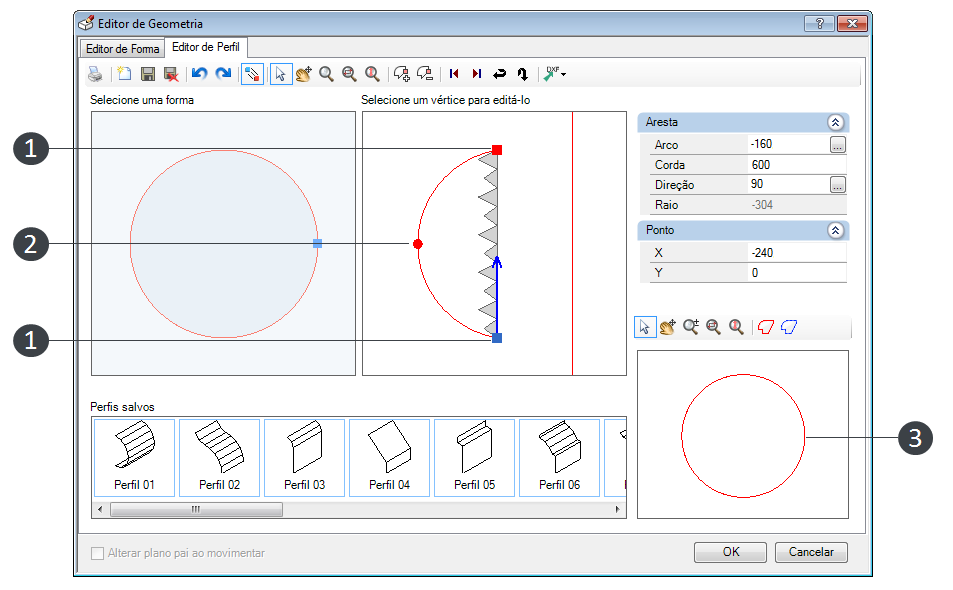
Task: Undo the last action
Action: point(199,74)
